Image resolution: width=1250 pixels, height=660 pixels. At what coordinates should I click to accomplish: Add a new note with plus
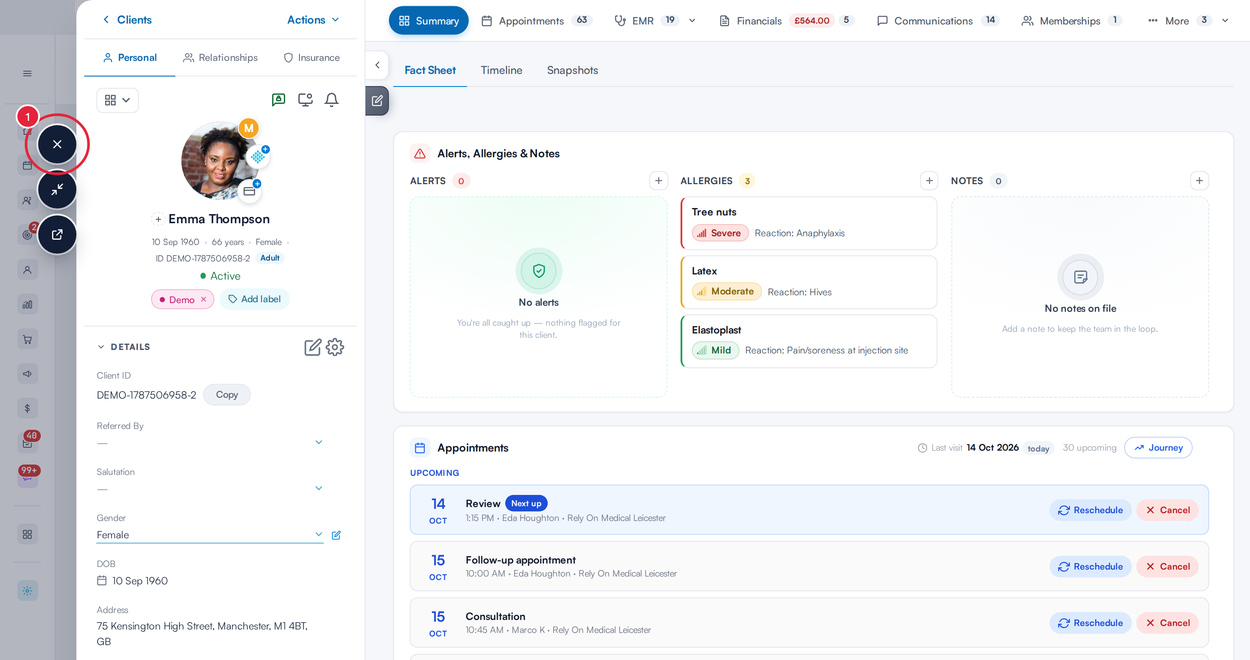click(x=1199, y=181)
